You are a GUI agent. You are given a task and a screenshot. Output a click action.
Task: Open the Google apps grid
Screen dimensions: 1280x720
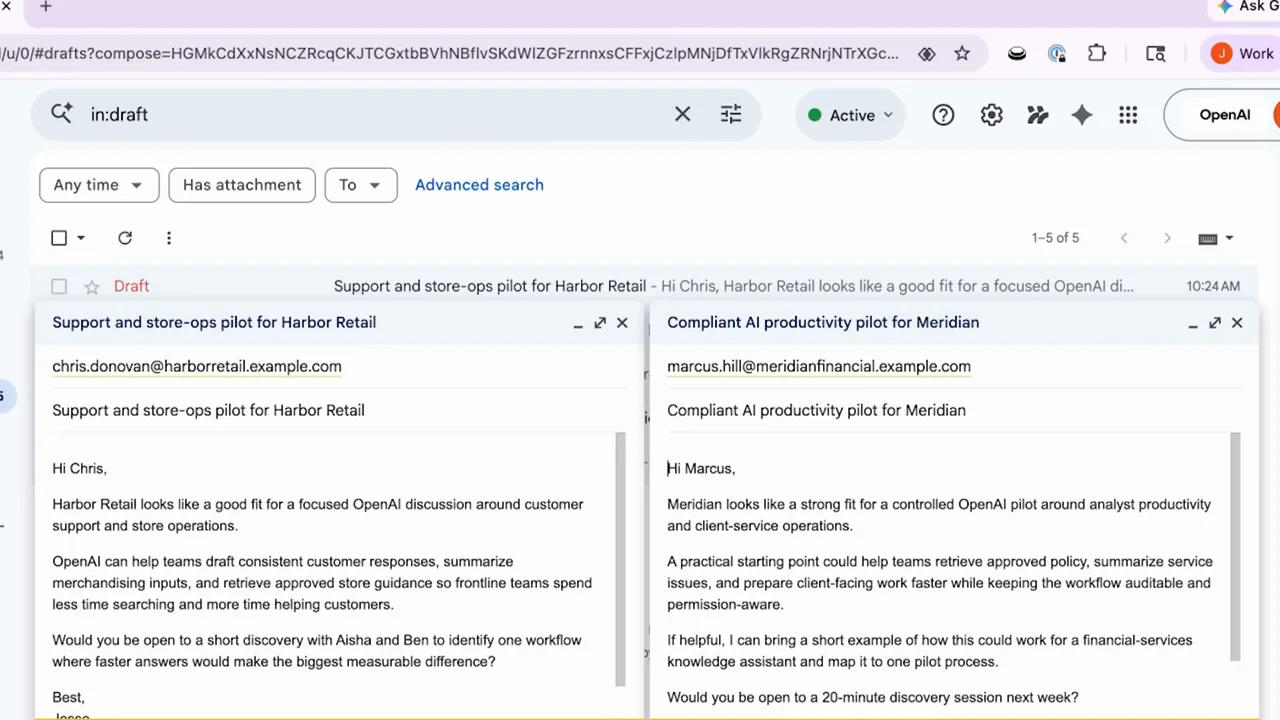tap(1128, 115)
